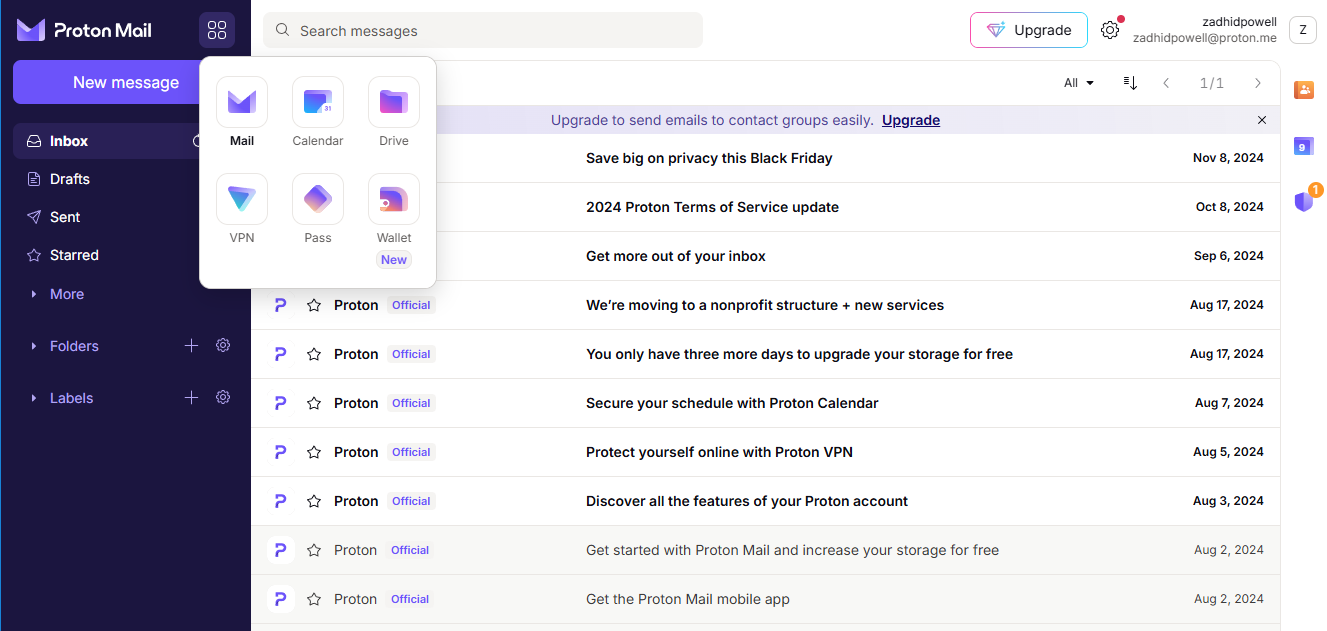
Task: Click inside the Search messages field
Action: pos(482,30)
